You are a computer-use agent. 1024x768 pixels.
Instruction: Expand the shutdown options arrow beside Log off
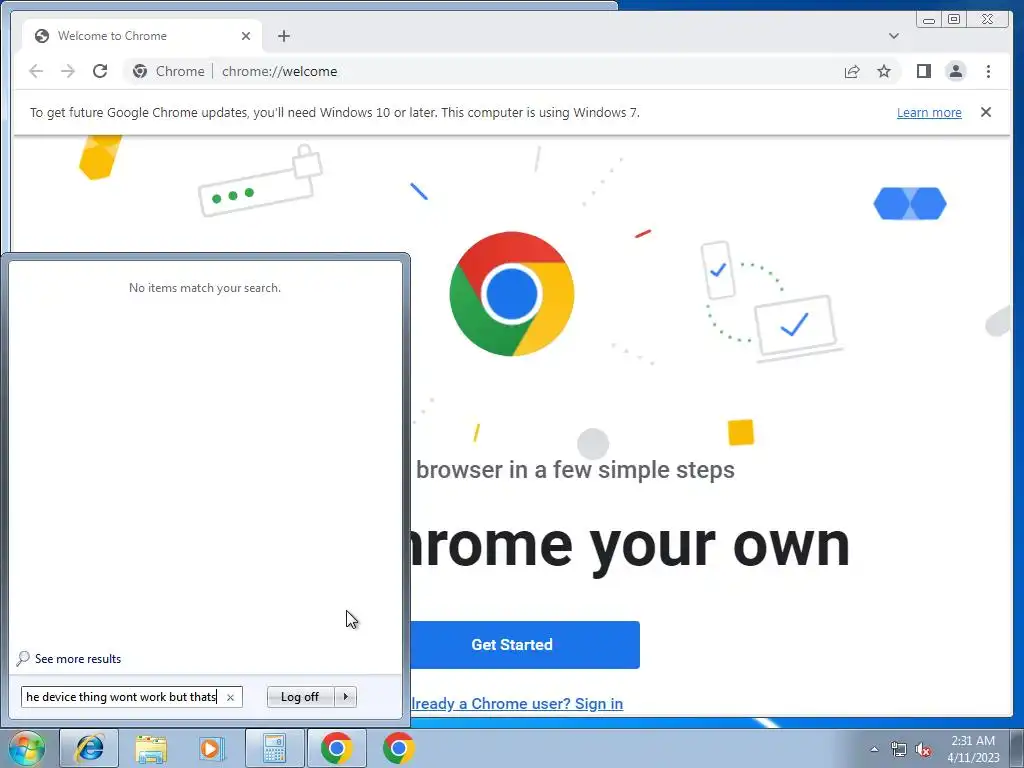click(x=345, y=697)
